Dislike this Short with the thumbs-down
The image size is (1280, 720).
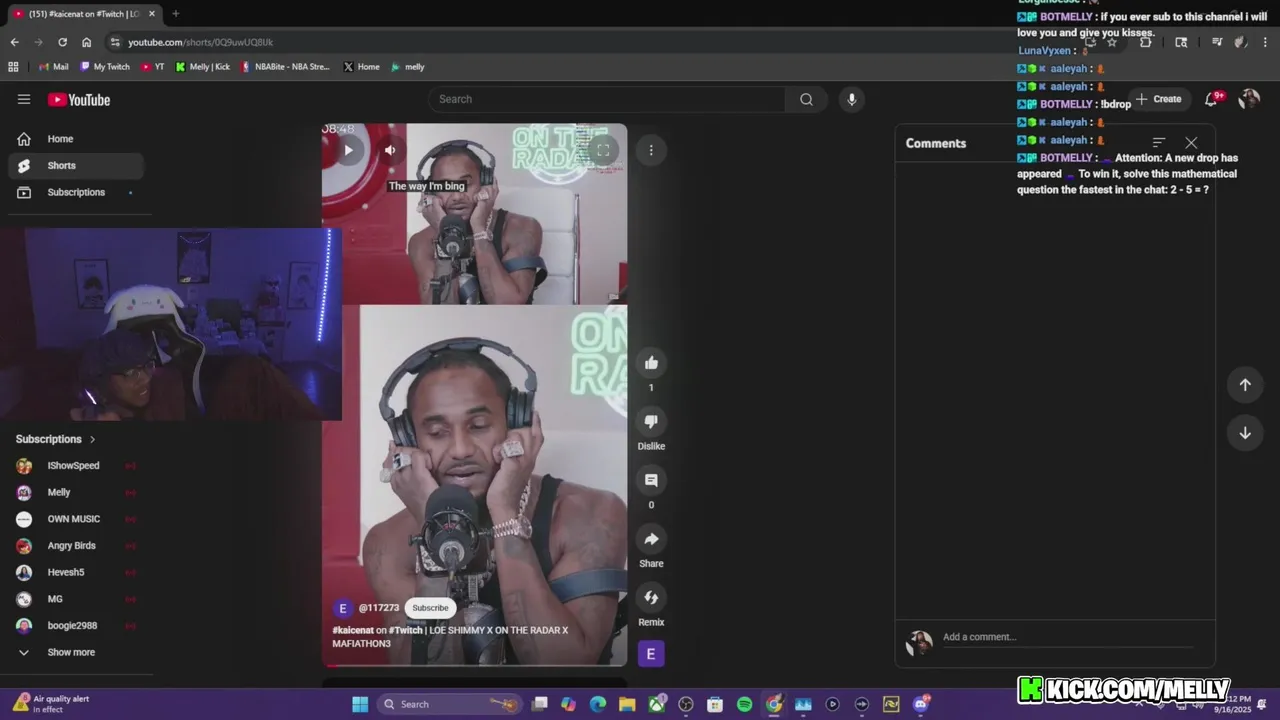tap(651, 422)
